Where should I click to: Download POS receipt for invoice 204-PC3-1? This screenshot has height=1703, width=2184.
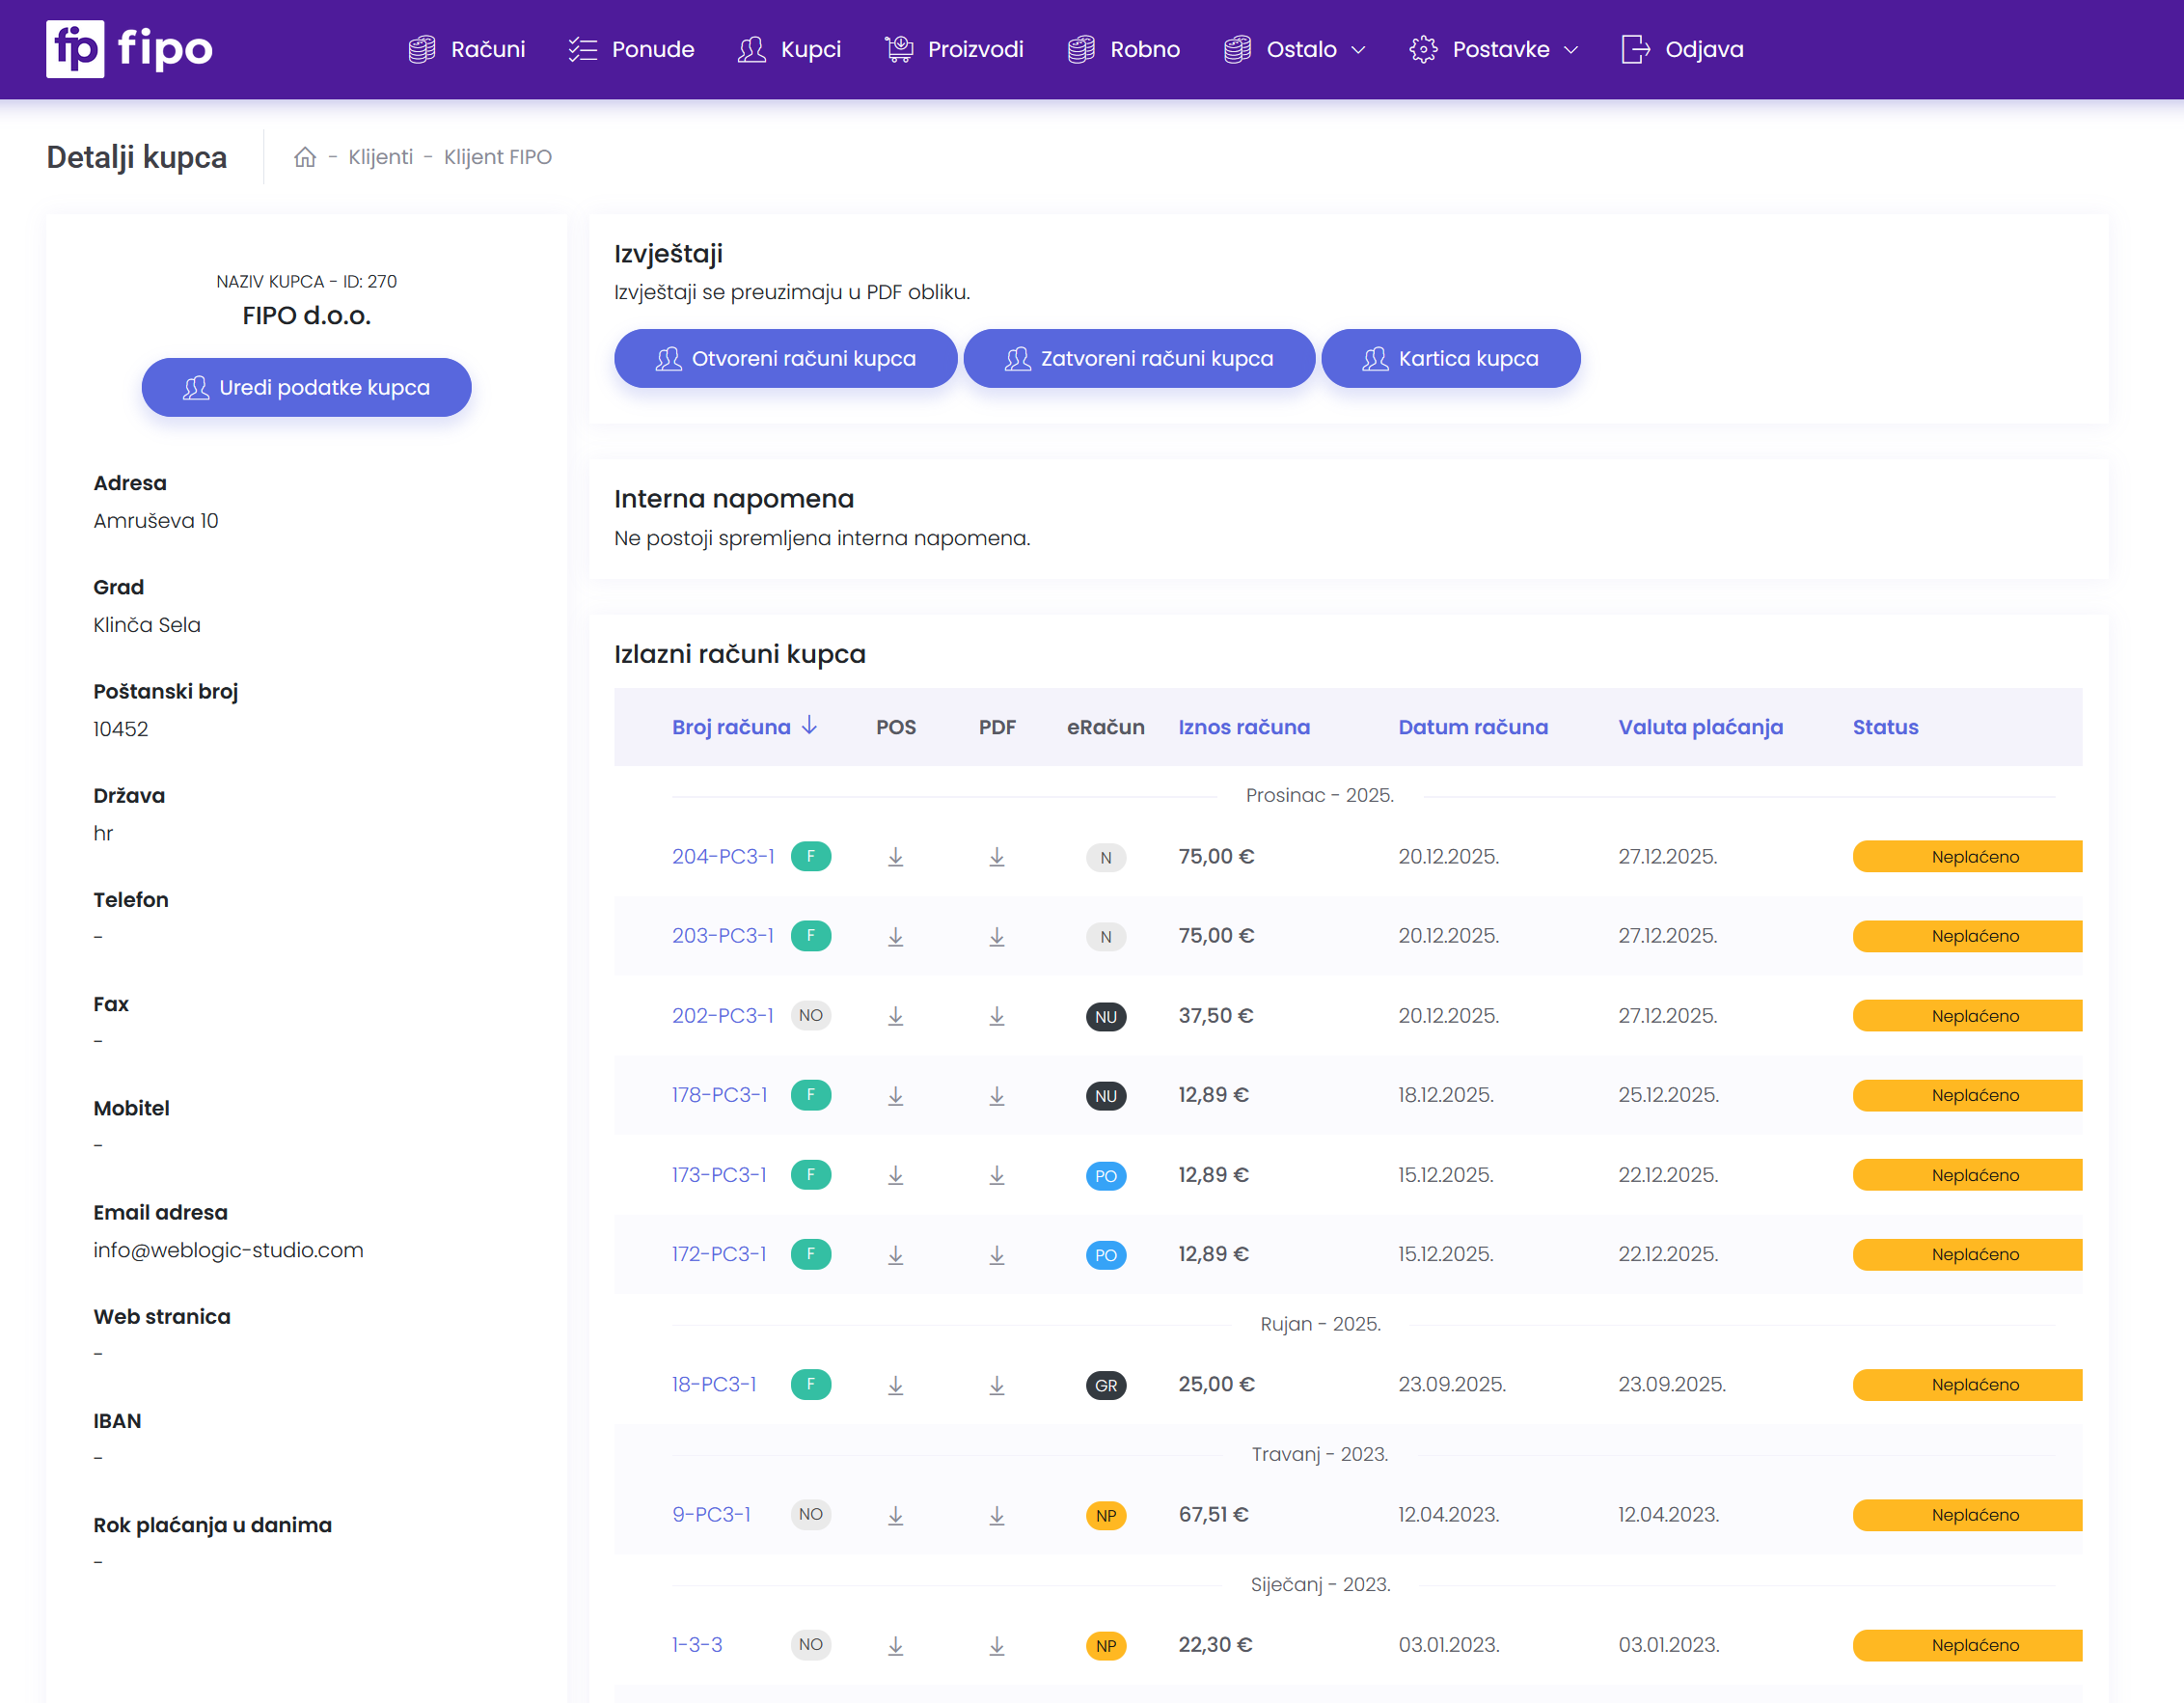(x=895, y=857)
